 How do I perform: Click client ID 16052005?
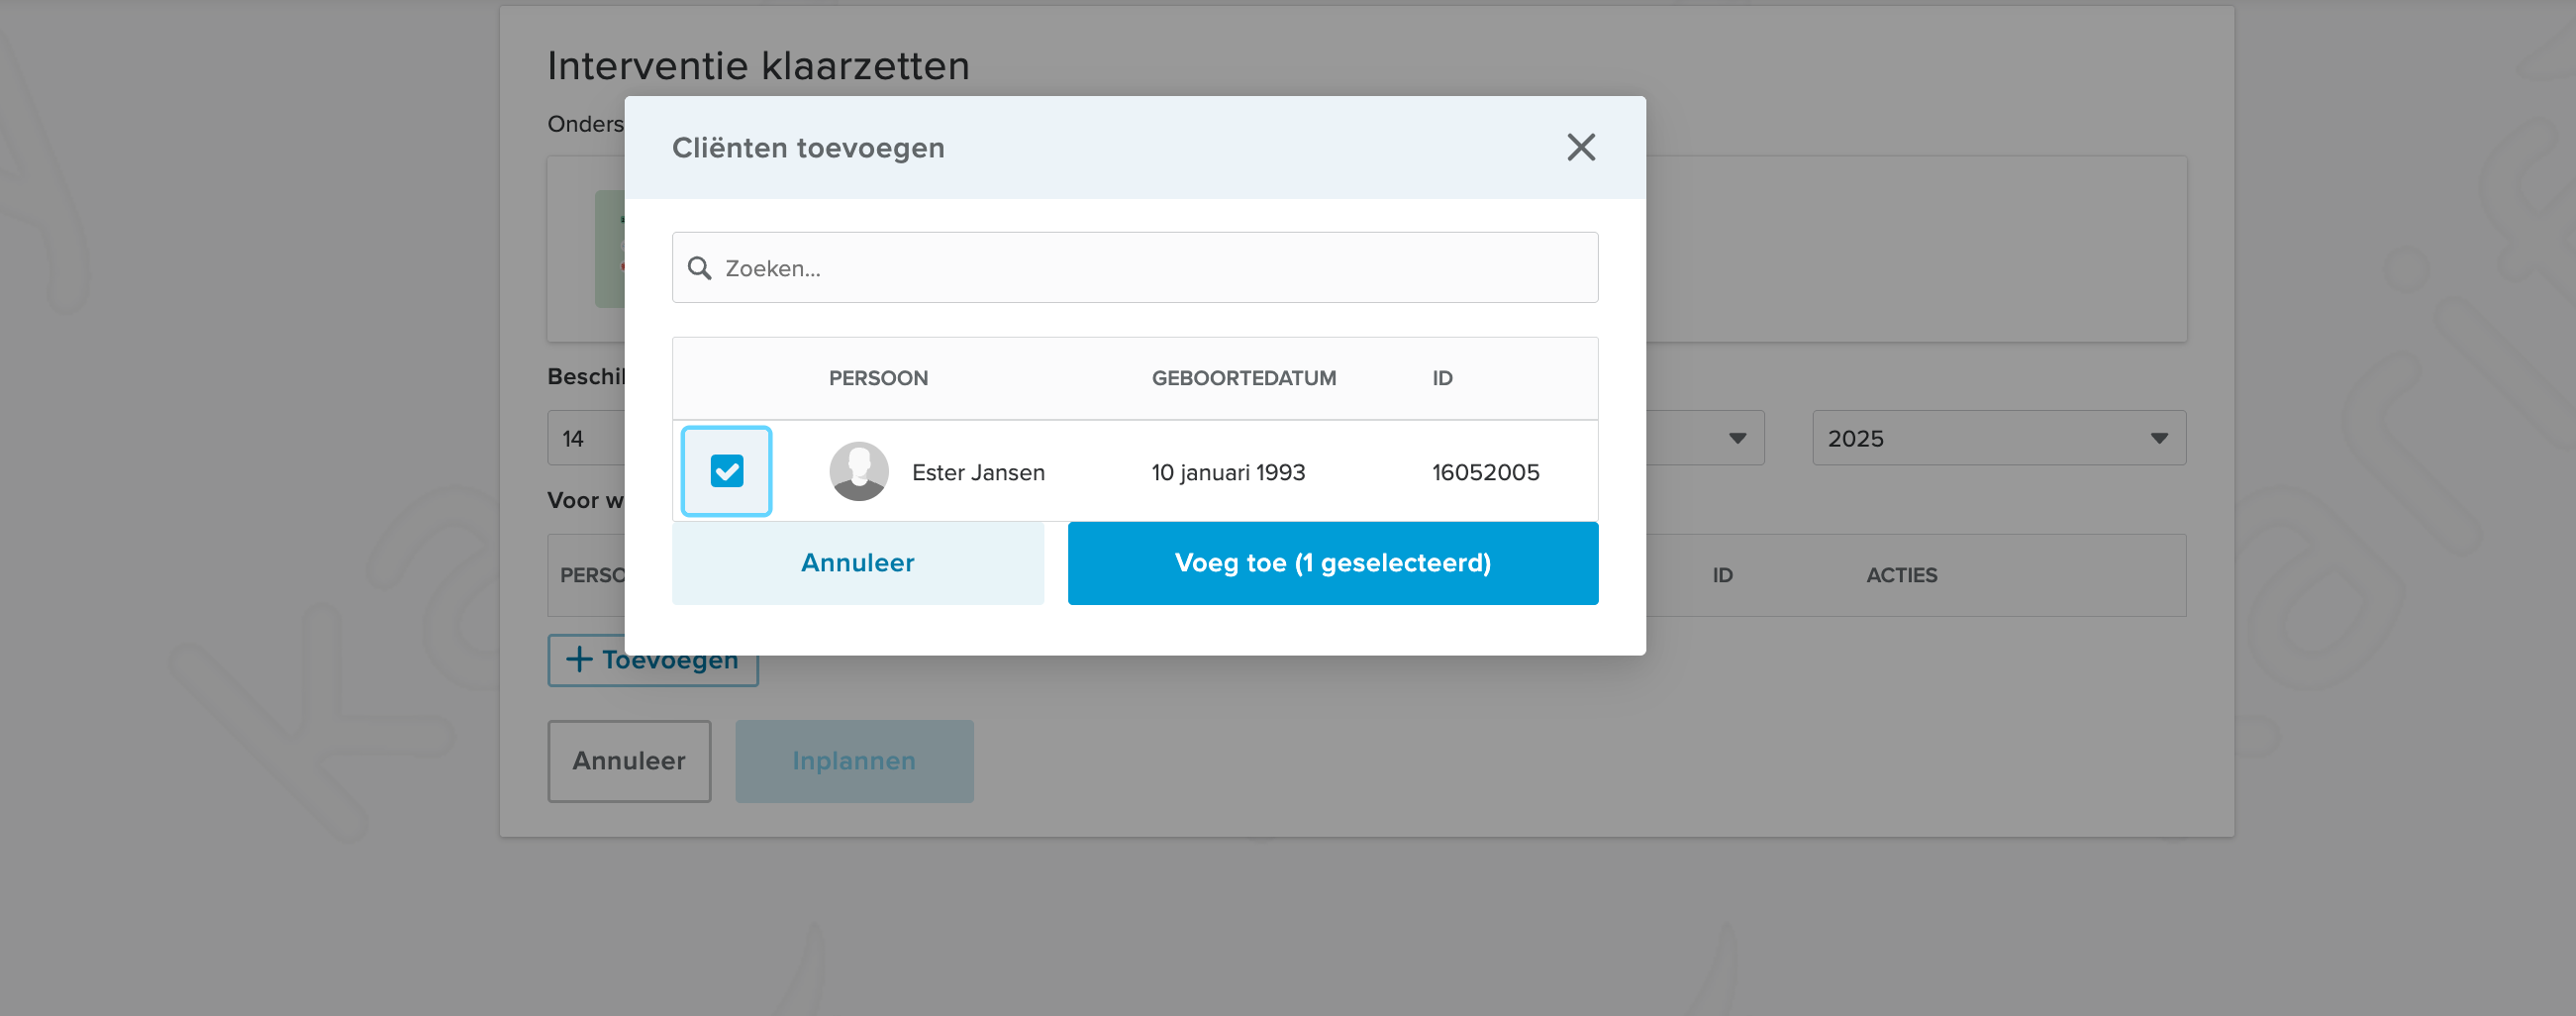point(1485,472)
